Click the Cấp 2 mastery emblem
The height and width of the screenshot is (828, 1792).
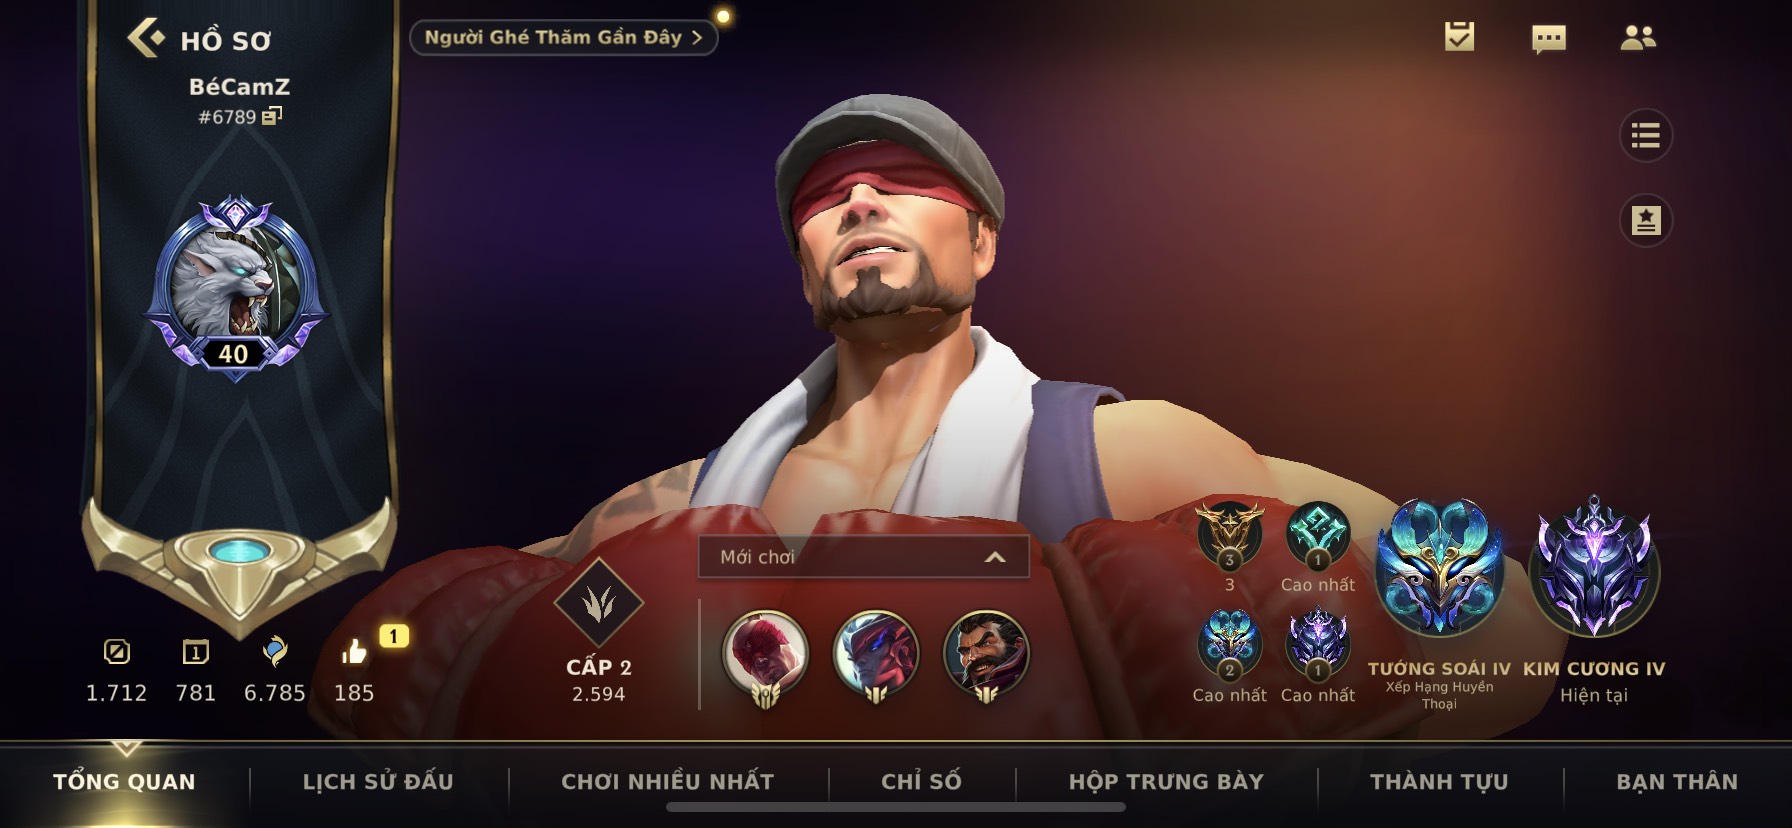point(598,603)
